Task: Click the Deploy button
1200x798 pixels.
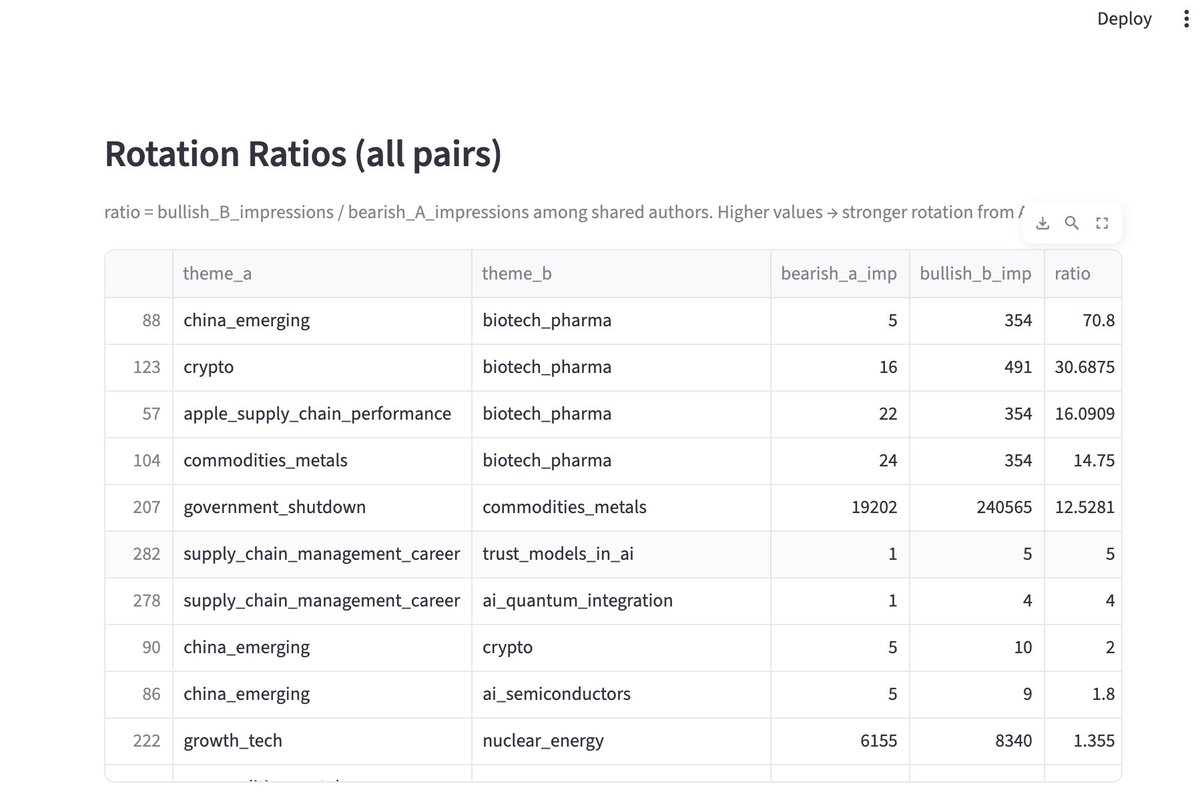Action: point(1124,19)
